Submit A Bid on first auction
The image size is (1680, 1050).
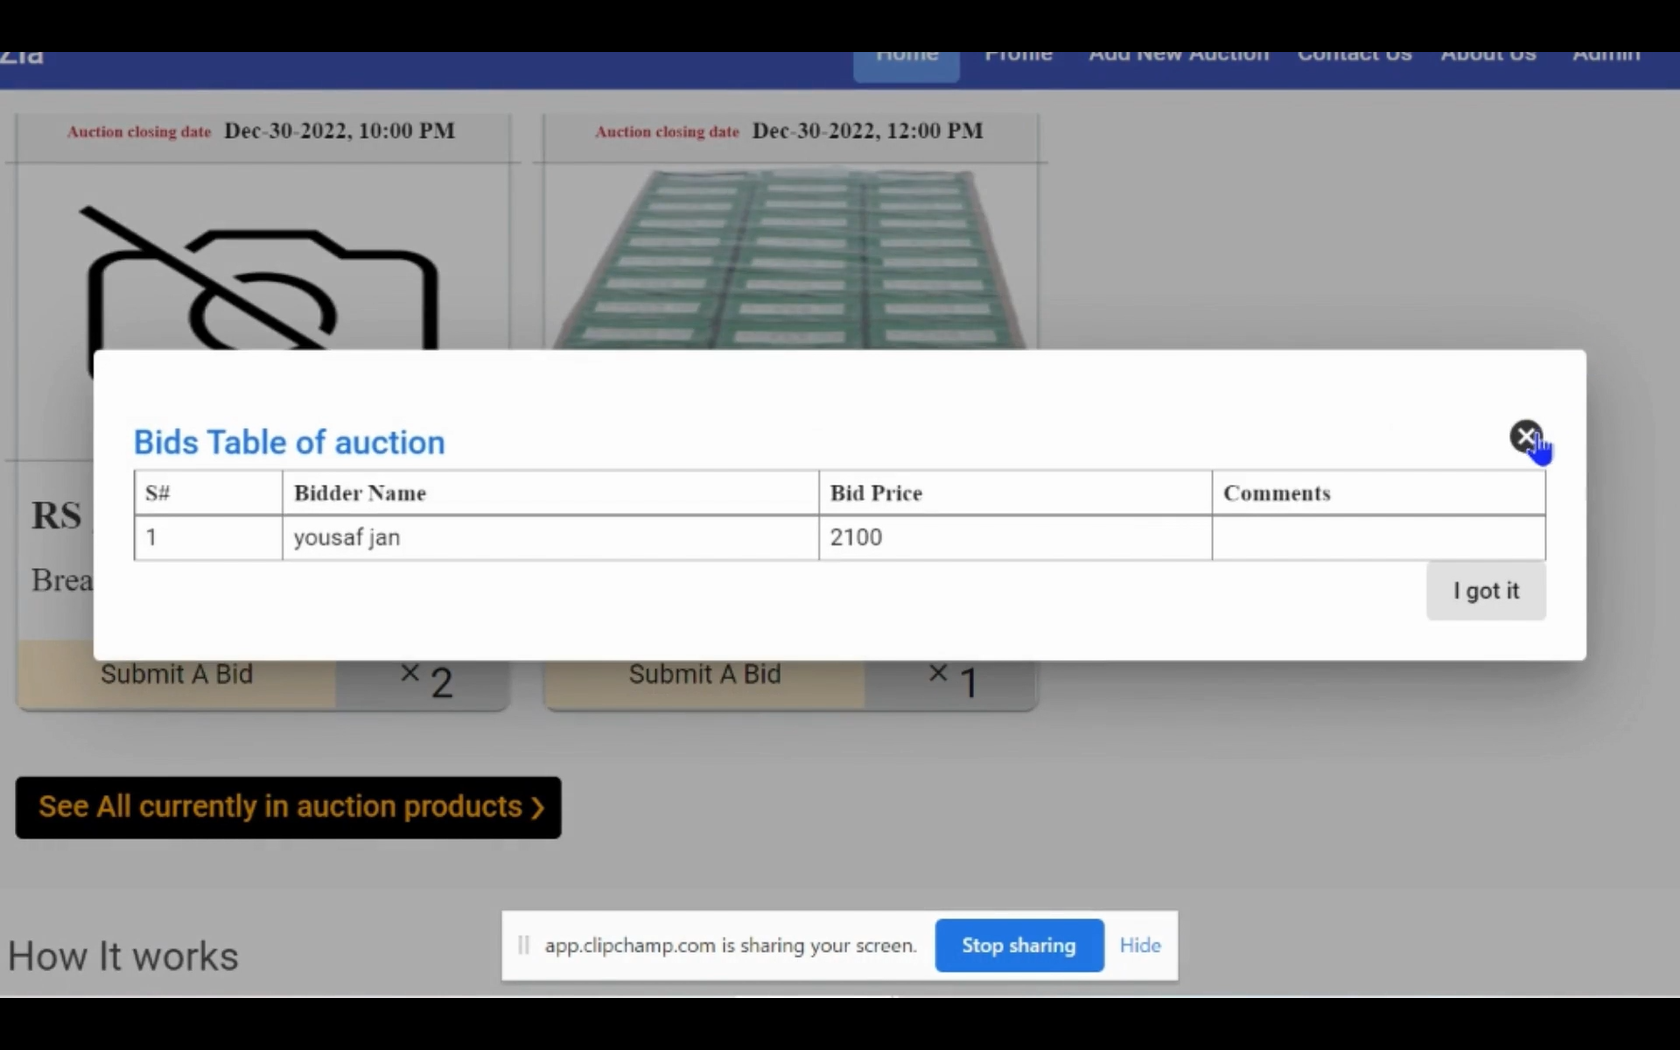(176, 676)
